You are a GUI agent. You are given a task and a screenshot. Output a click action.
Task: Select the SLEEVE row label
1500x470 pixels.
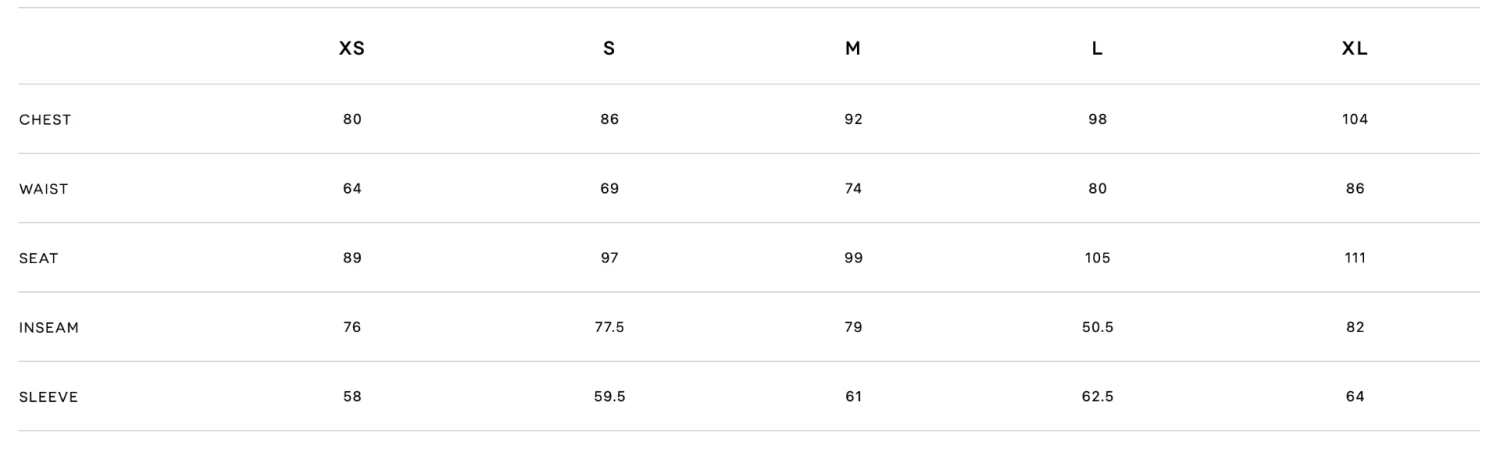pyautogui.click(x=49, y=397)
